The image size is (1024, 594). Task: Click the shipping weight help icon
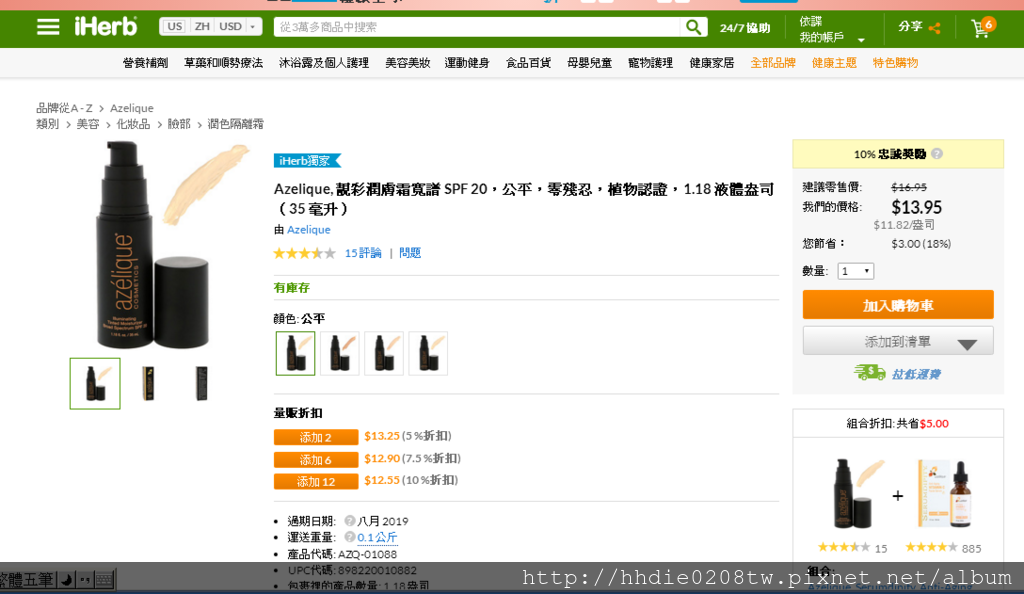coord(350,537)
